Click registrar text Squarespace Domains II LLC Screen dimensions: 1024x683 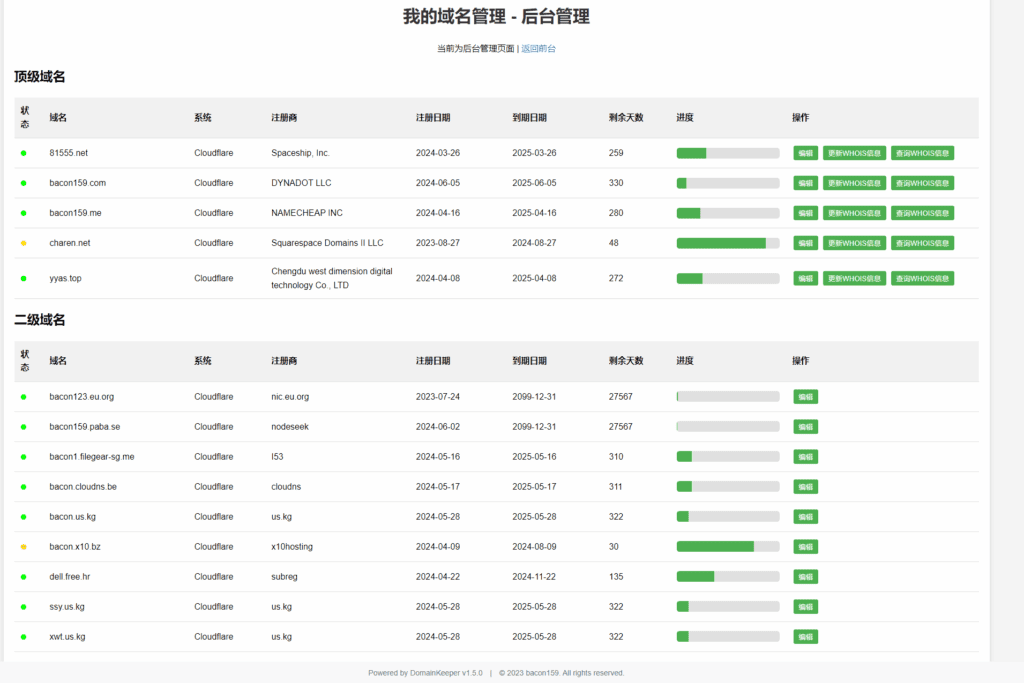327,243
